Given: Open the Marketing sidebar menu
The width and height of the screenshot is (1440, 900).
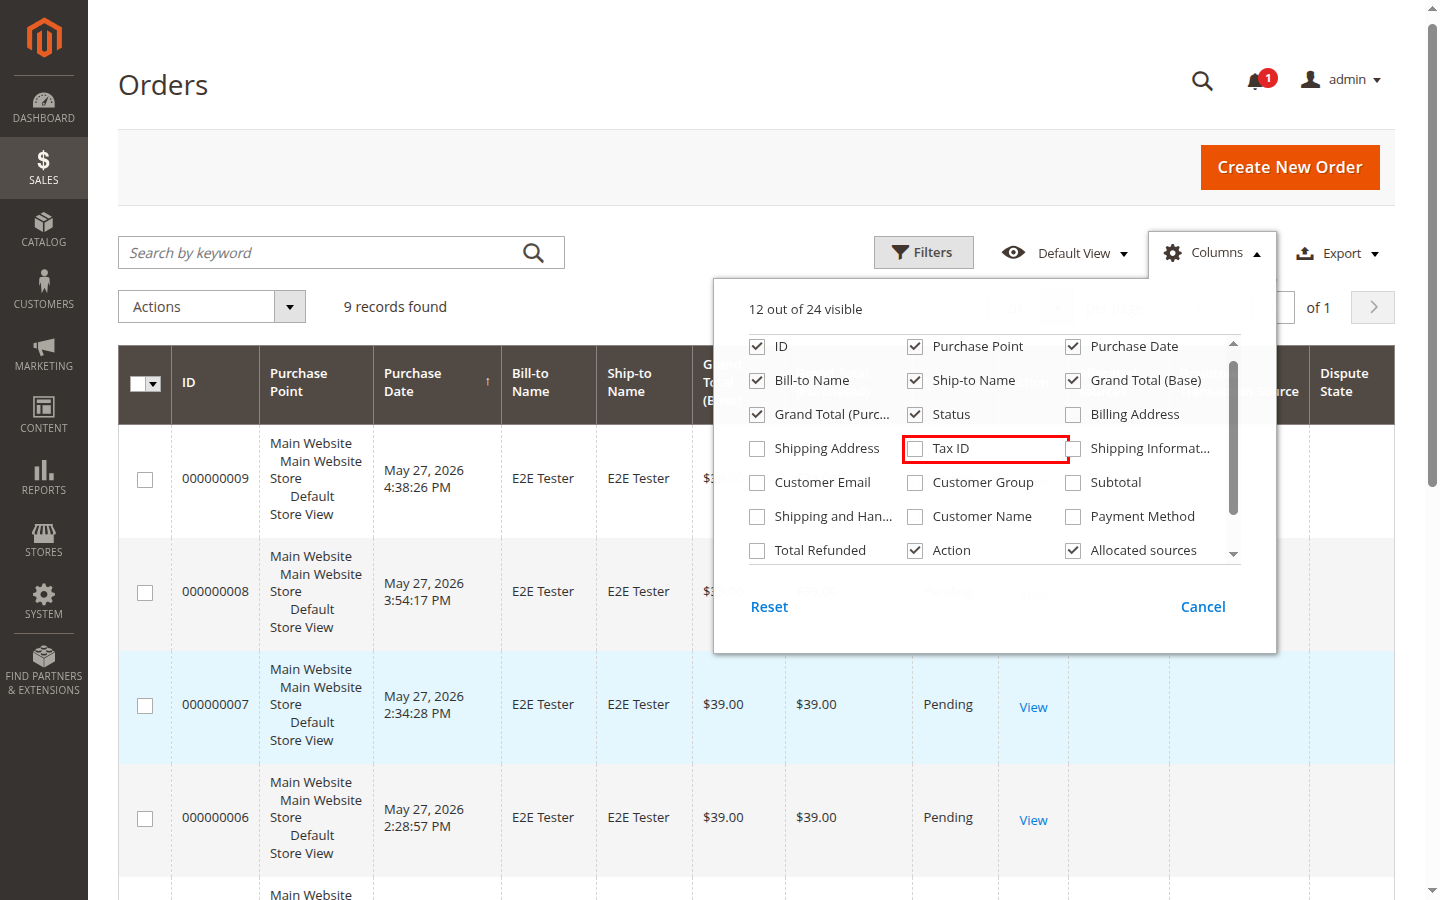Looking at the screenshot, I should [x=44, y=354].
